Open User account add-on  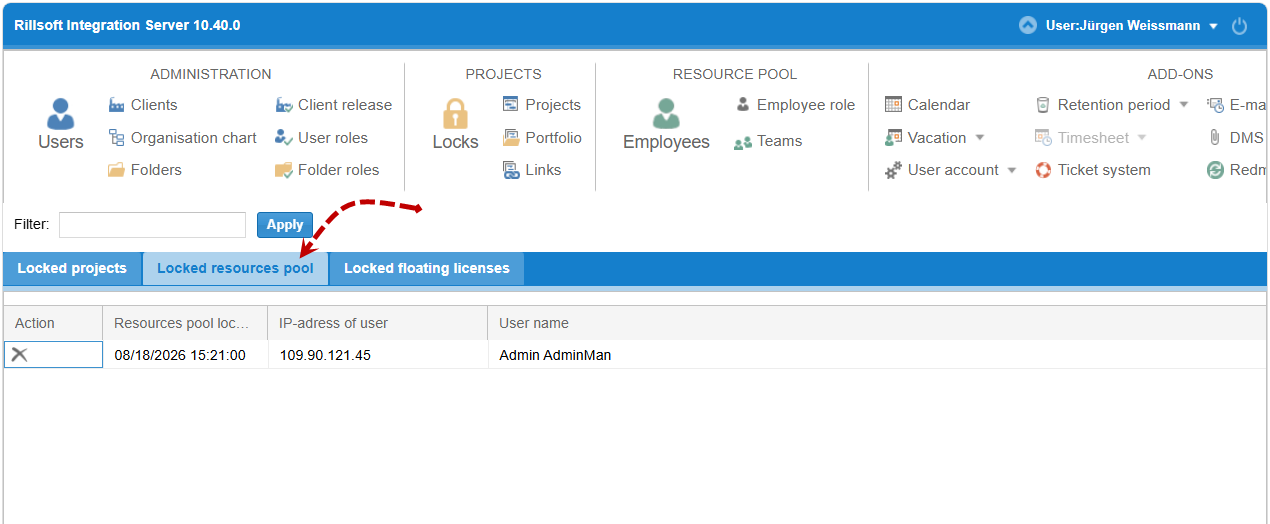pos(941,170)
